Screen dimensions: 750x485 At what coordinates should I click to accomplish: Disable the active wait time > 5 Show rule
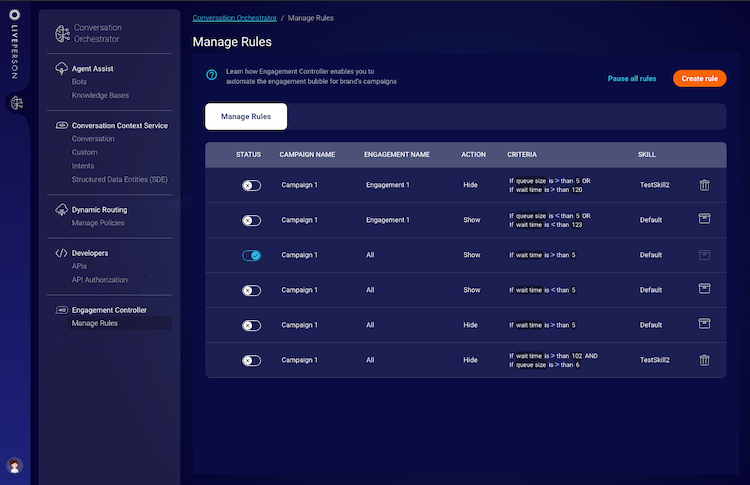tap(251, 255)
